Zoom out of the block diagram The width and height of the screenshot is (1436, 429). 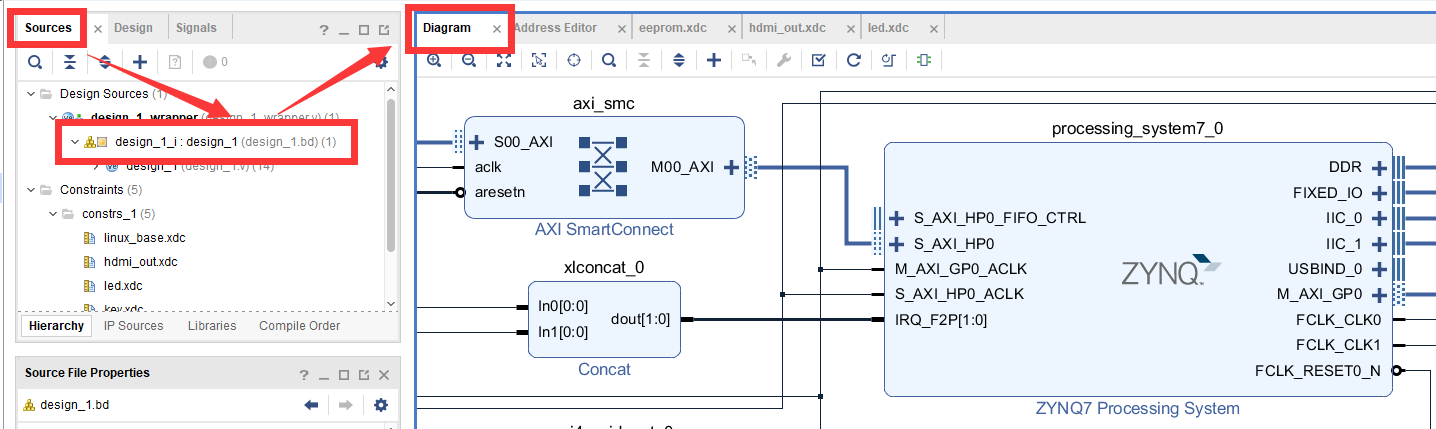[x=469, y=60]
